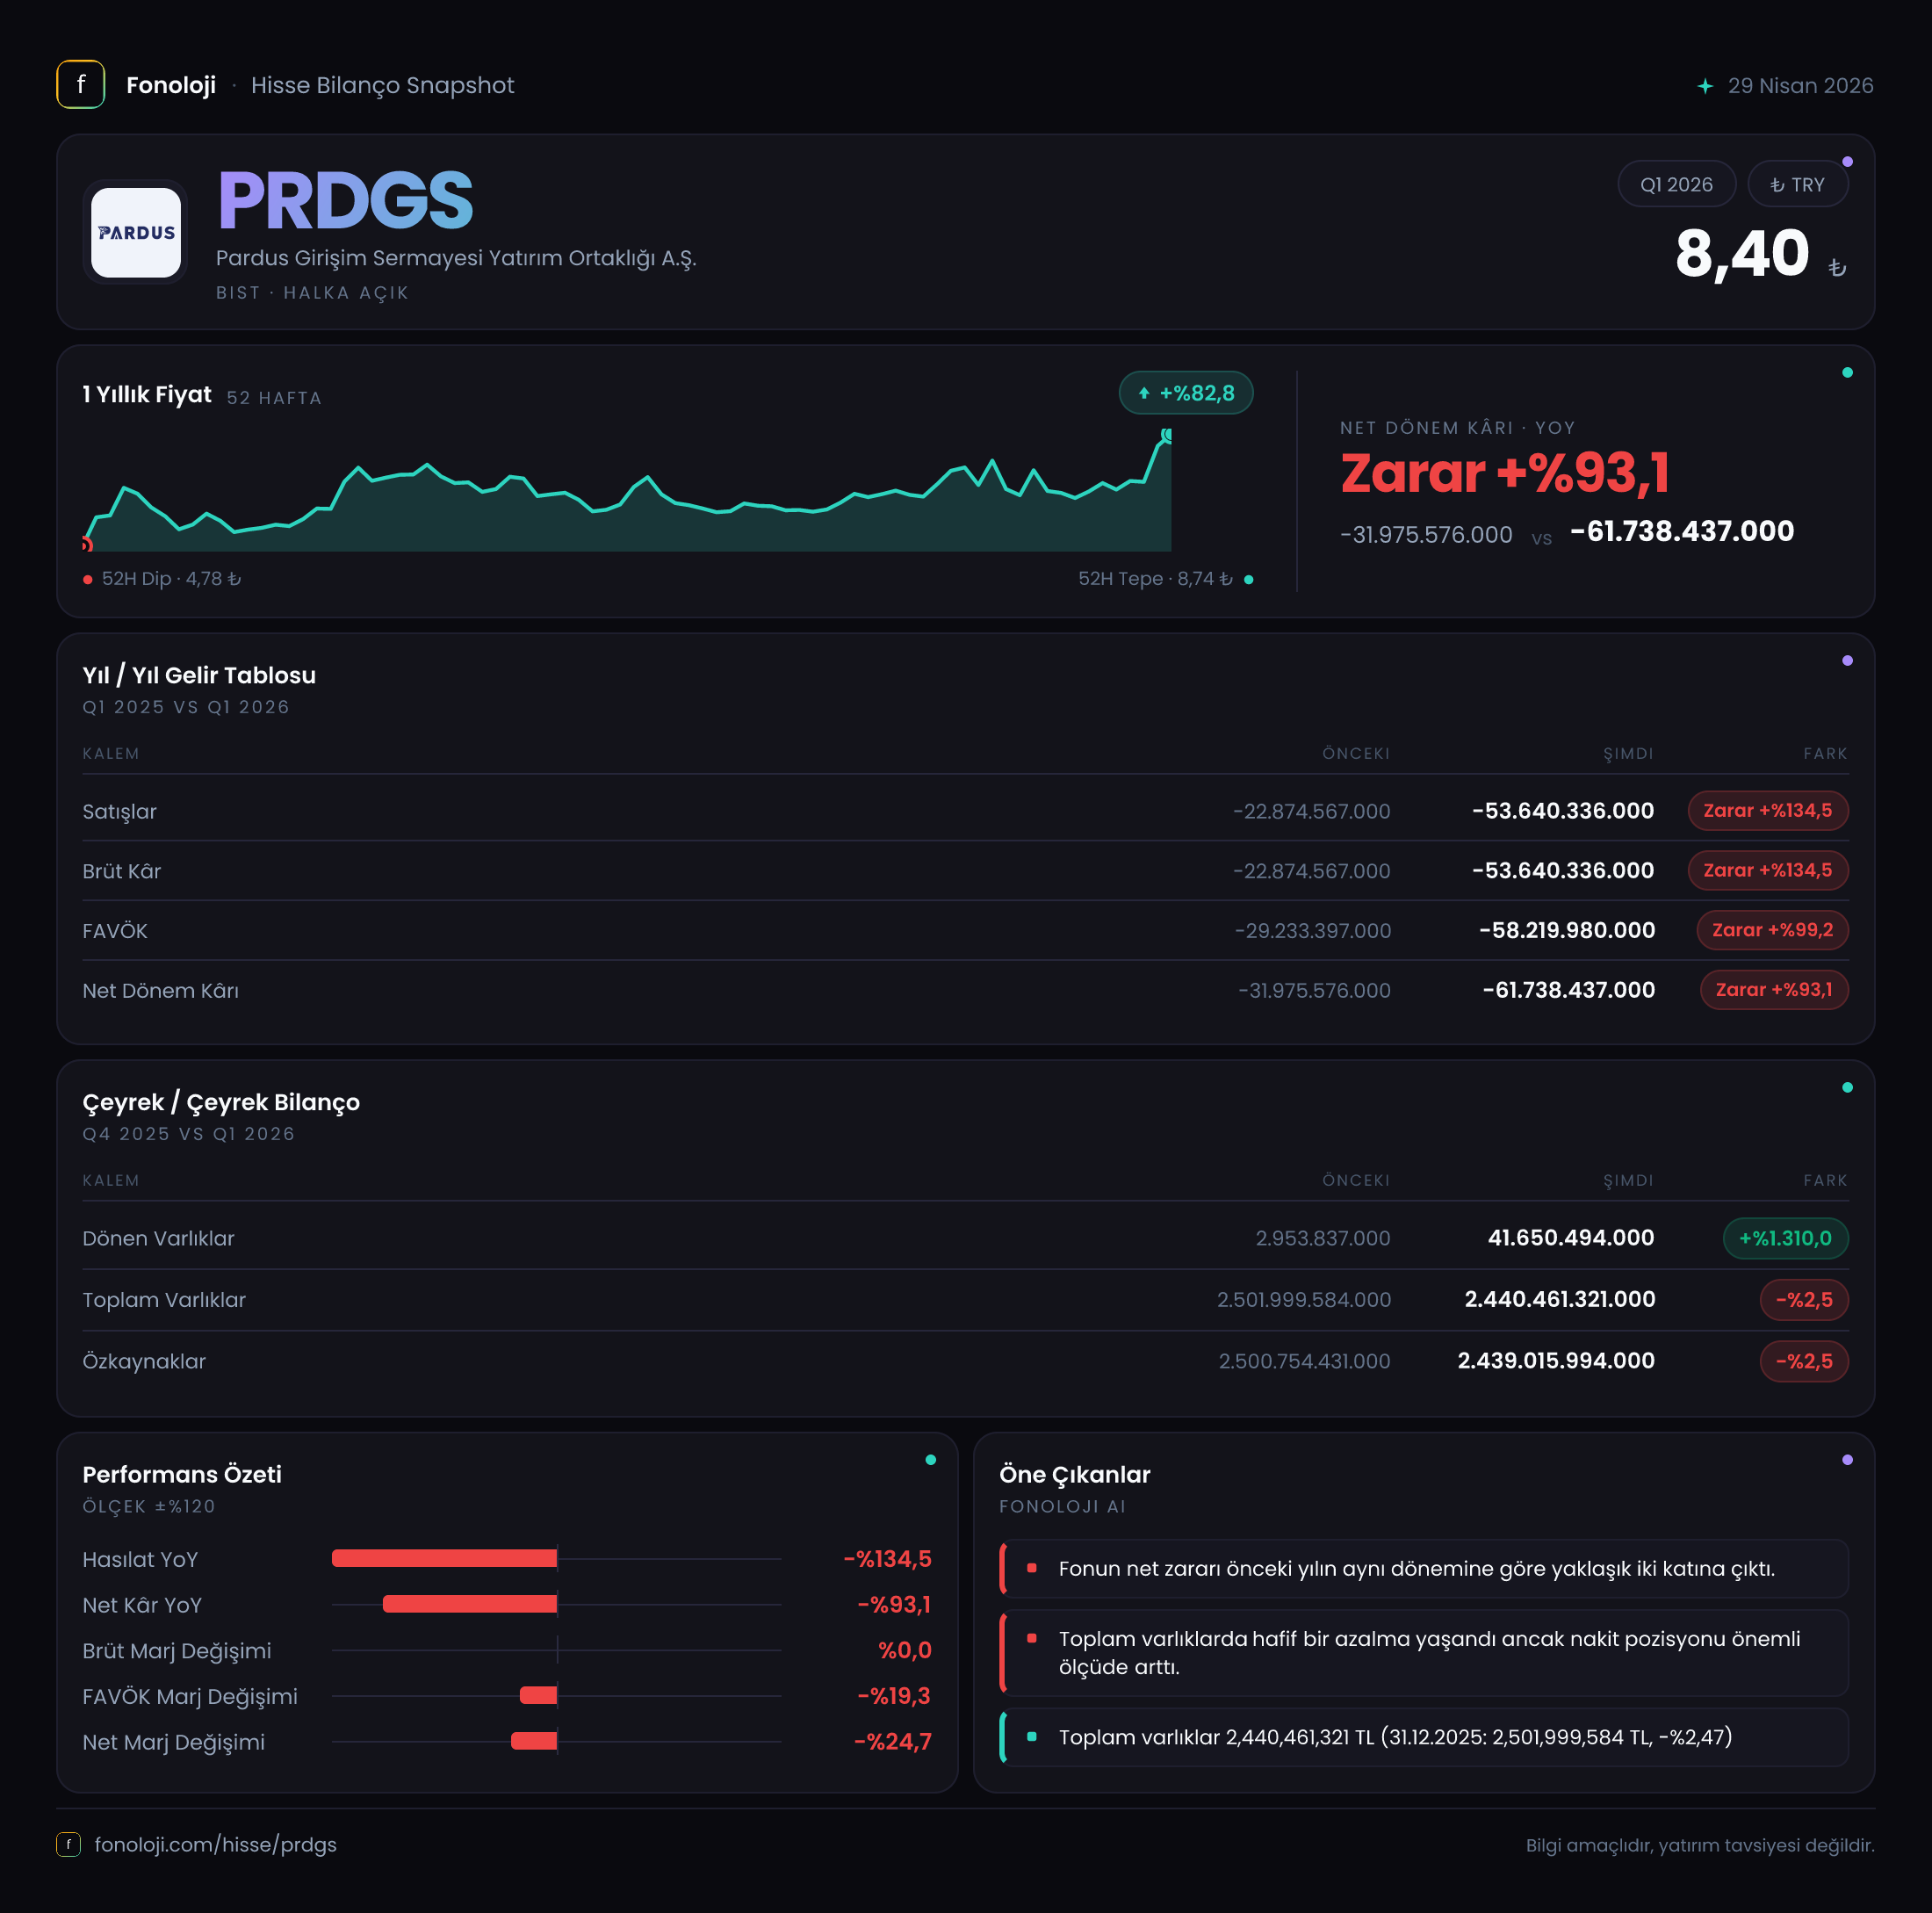The height and width of the screenshot is (1913, 1932).
Task: Open the fonoloji.com/hisse/prdgs link
Action: (215, 1844)
